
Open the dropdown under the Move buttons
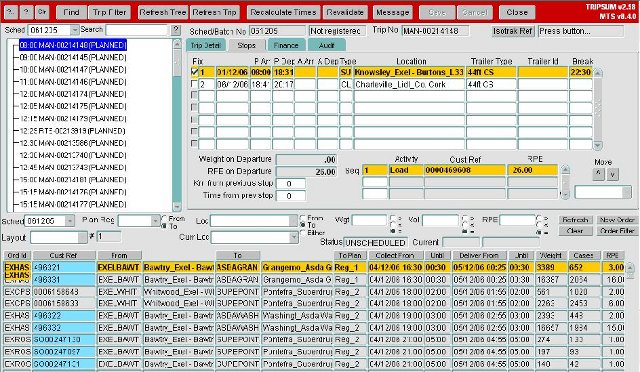tap(627, 192)
